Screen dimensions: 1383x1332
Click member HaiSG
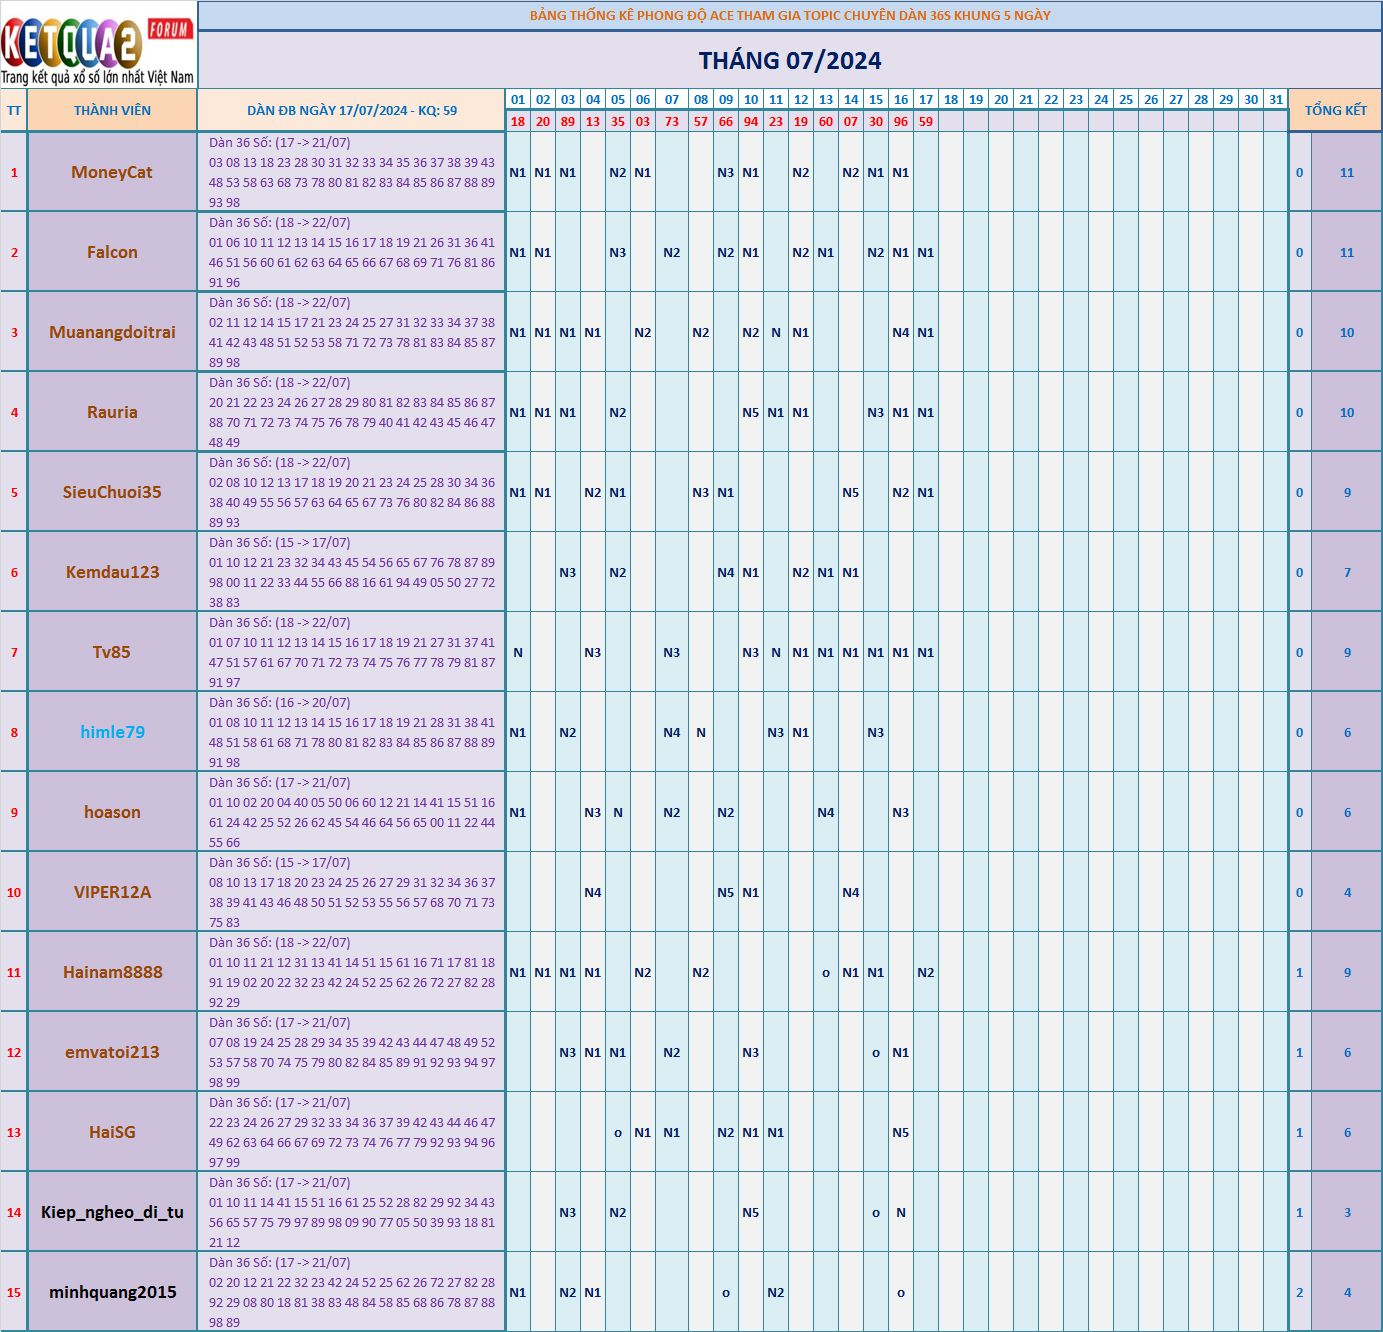pyautogui.click(x=112, y=1132)
